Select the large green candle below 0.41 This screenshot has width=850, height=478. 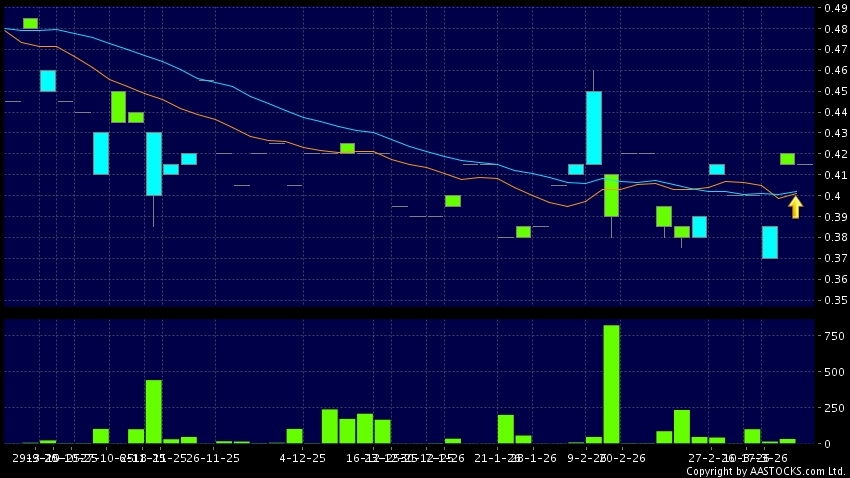click(x=611, y=195)
